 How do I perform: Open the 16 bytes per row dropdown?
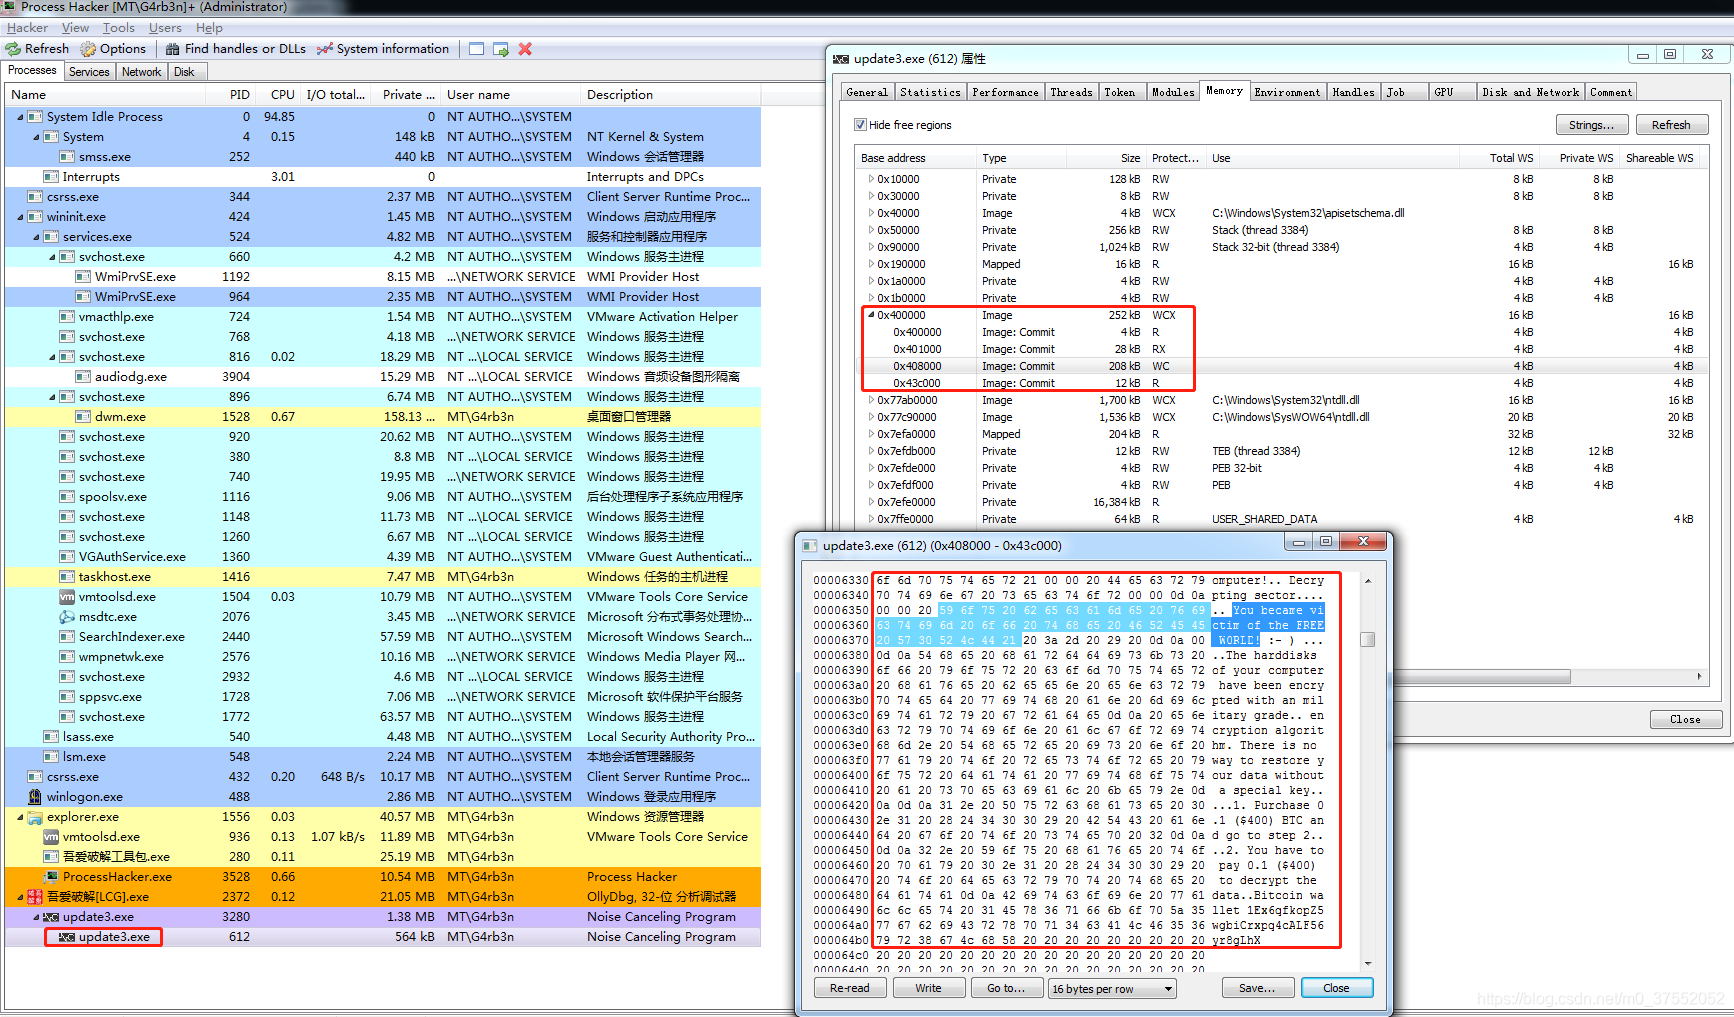[x=1112, y=989]
